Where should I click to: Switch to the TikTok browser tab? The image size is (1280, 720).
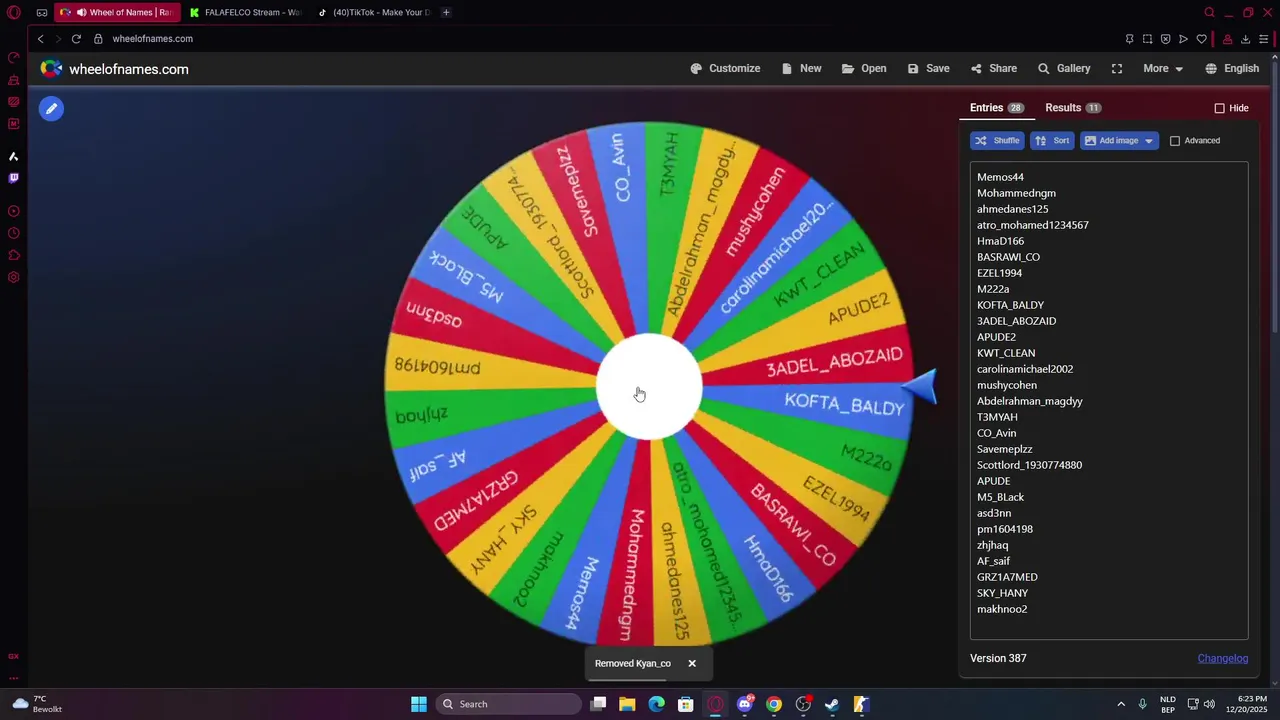(374, 12)
